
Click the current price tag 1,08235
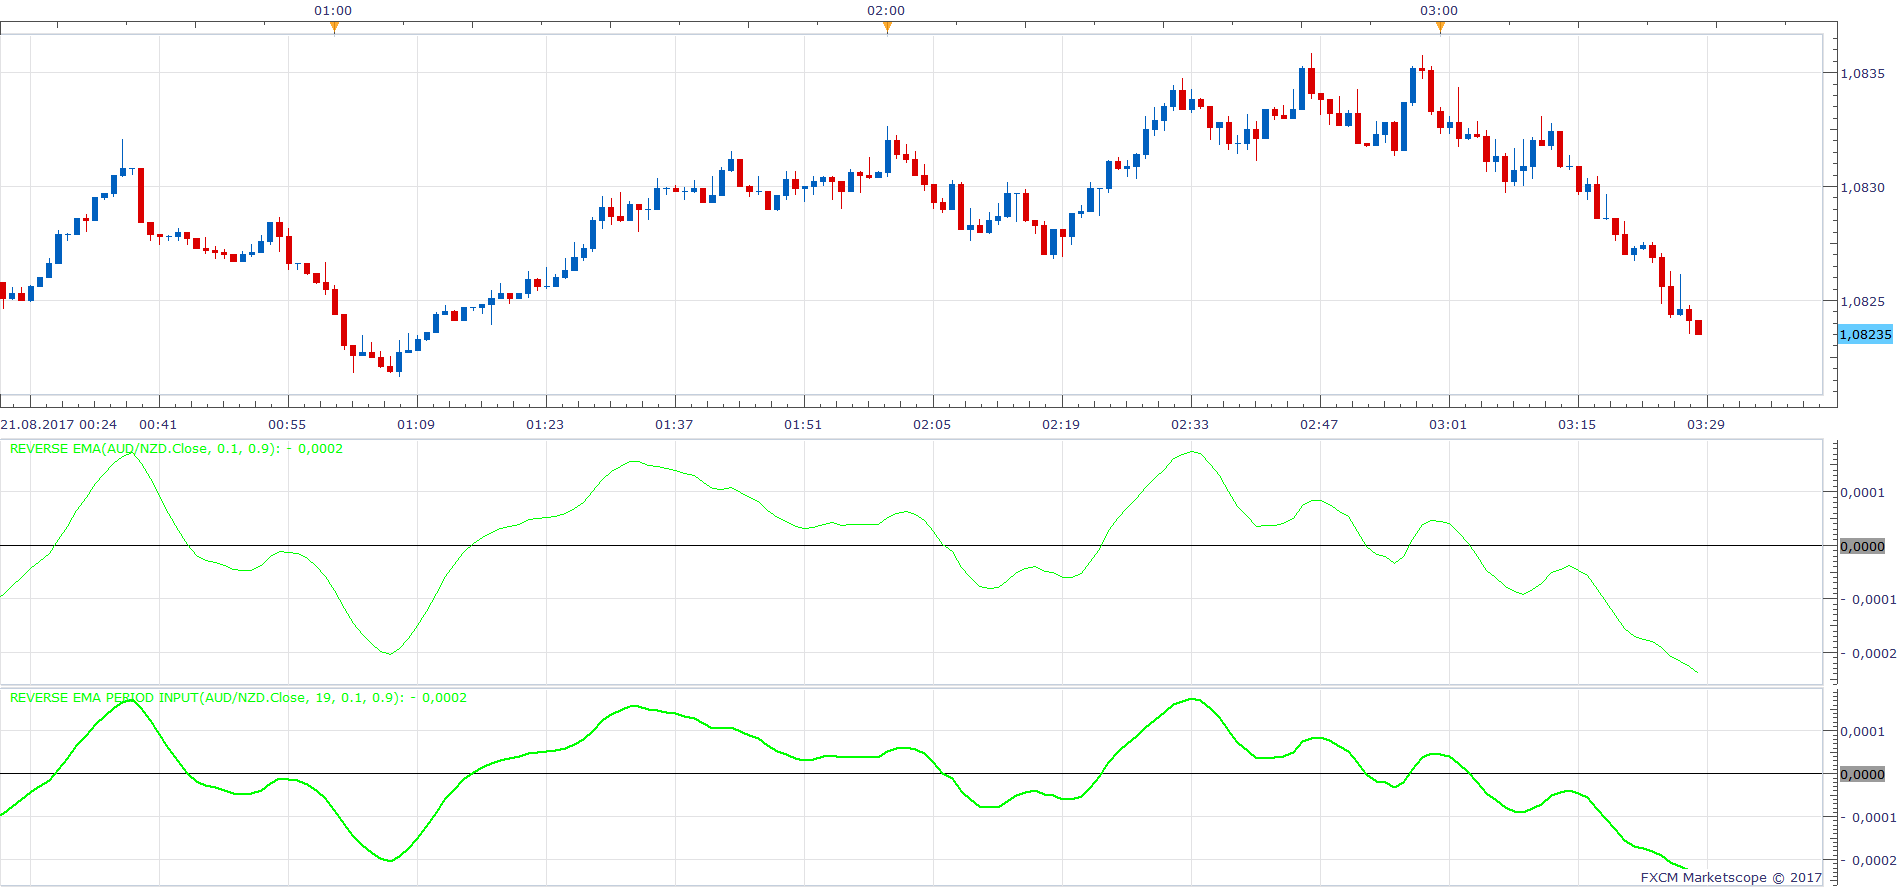tap(1866, 335)
